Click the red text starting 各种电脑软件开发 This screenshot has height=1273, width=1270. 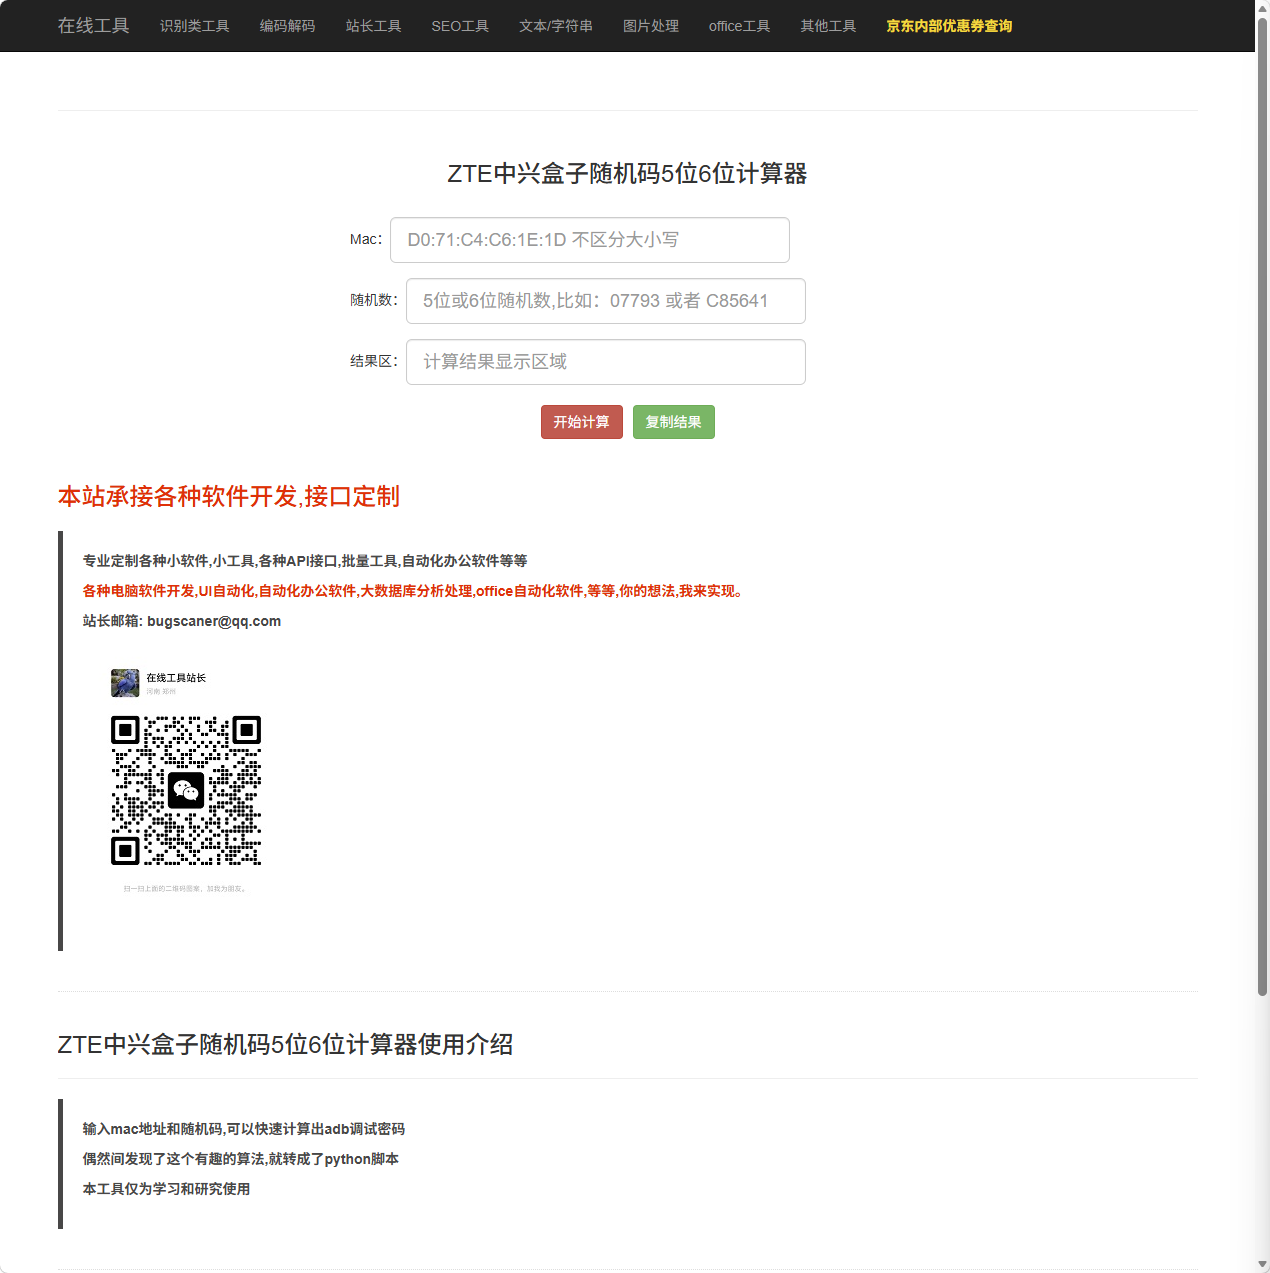pyautogui.click(x=415, y=591)
